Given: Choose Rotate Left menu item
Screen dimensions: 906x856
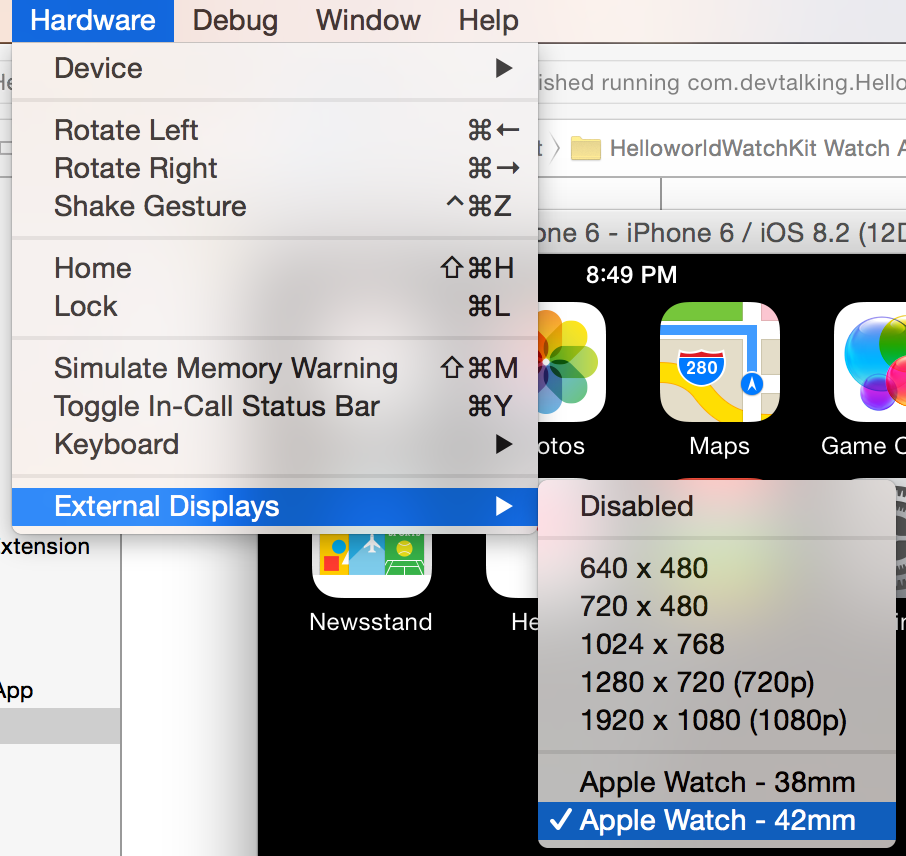Looking at the screenshot, I should pyautogui.click(x=275, y=130).
